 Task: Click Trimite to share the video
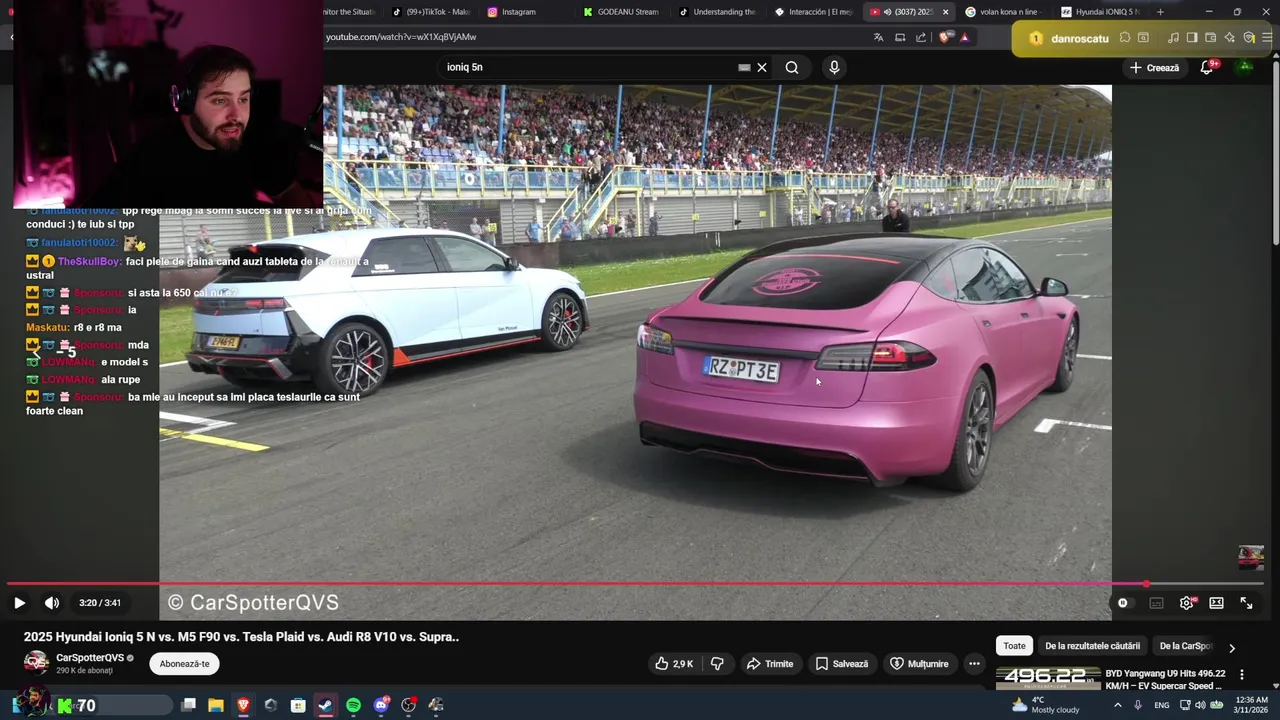click(769, 664)
